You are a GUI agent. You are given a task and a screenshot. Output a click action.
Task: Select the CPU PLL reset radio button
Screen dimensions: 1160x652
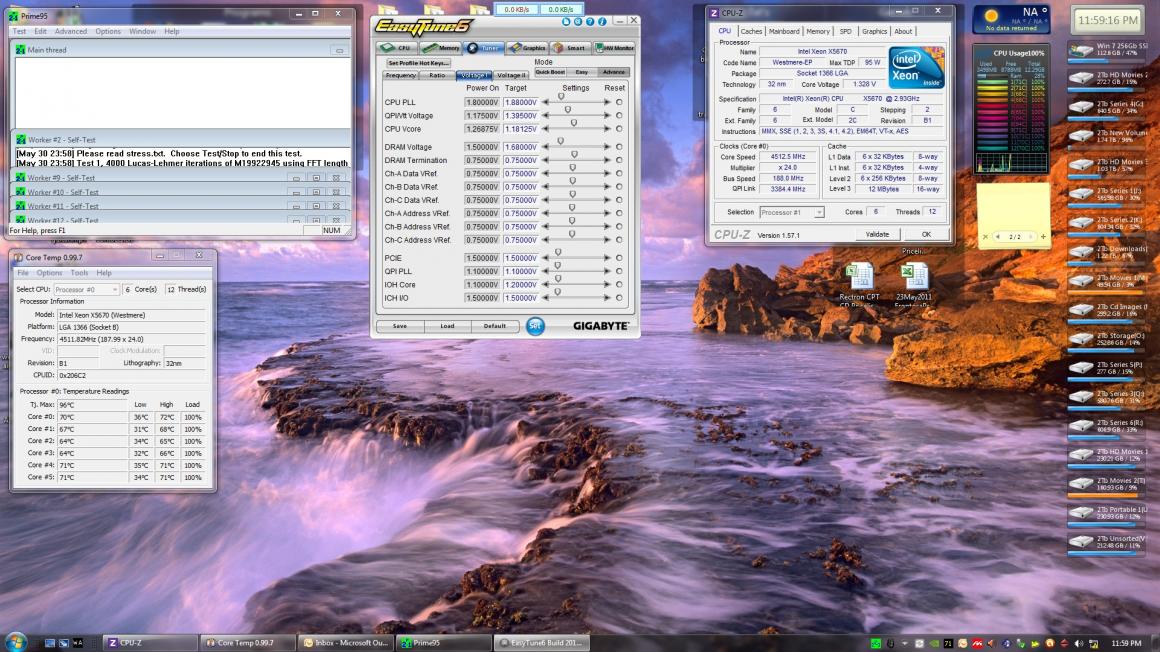[619, 102]
